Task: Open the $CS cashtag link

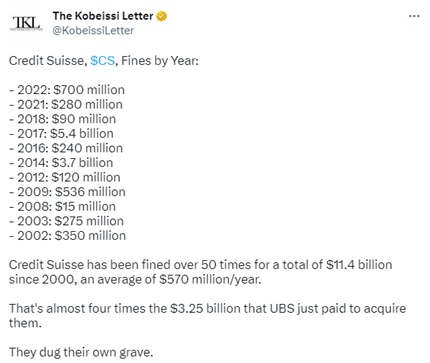Action: (103, 61)
